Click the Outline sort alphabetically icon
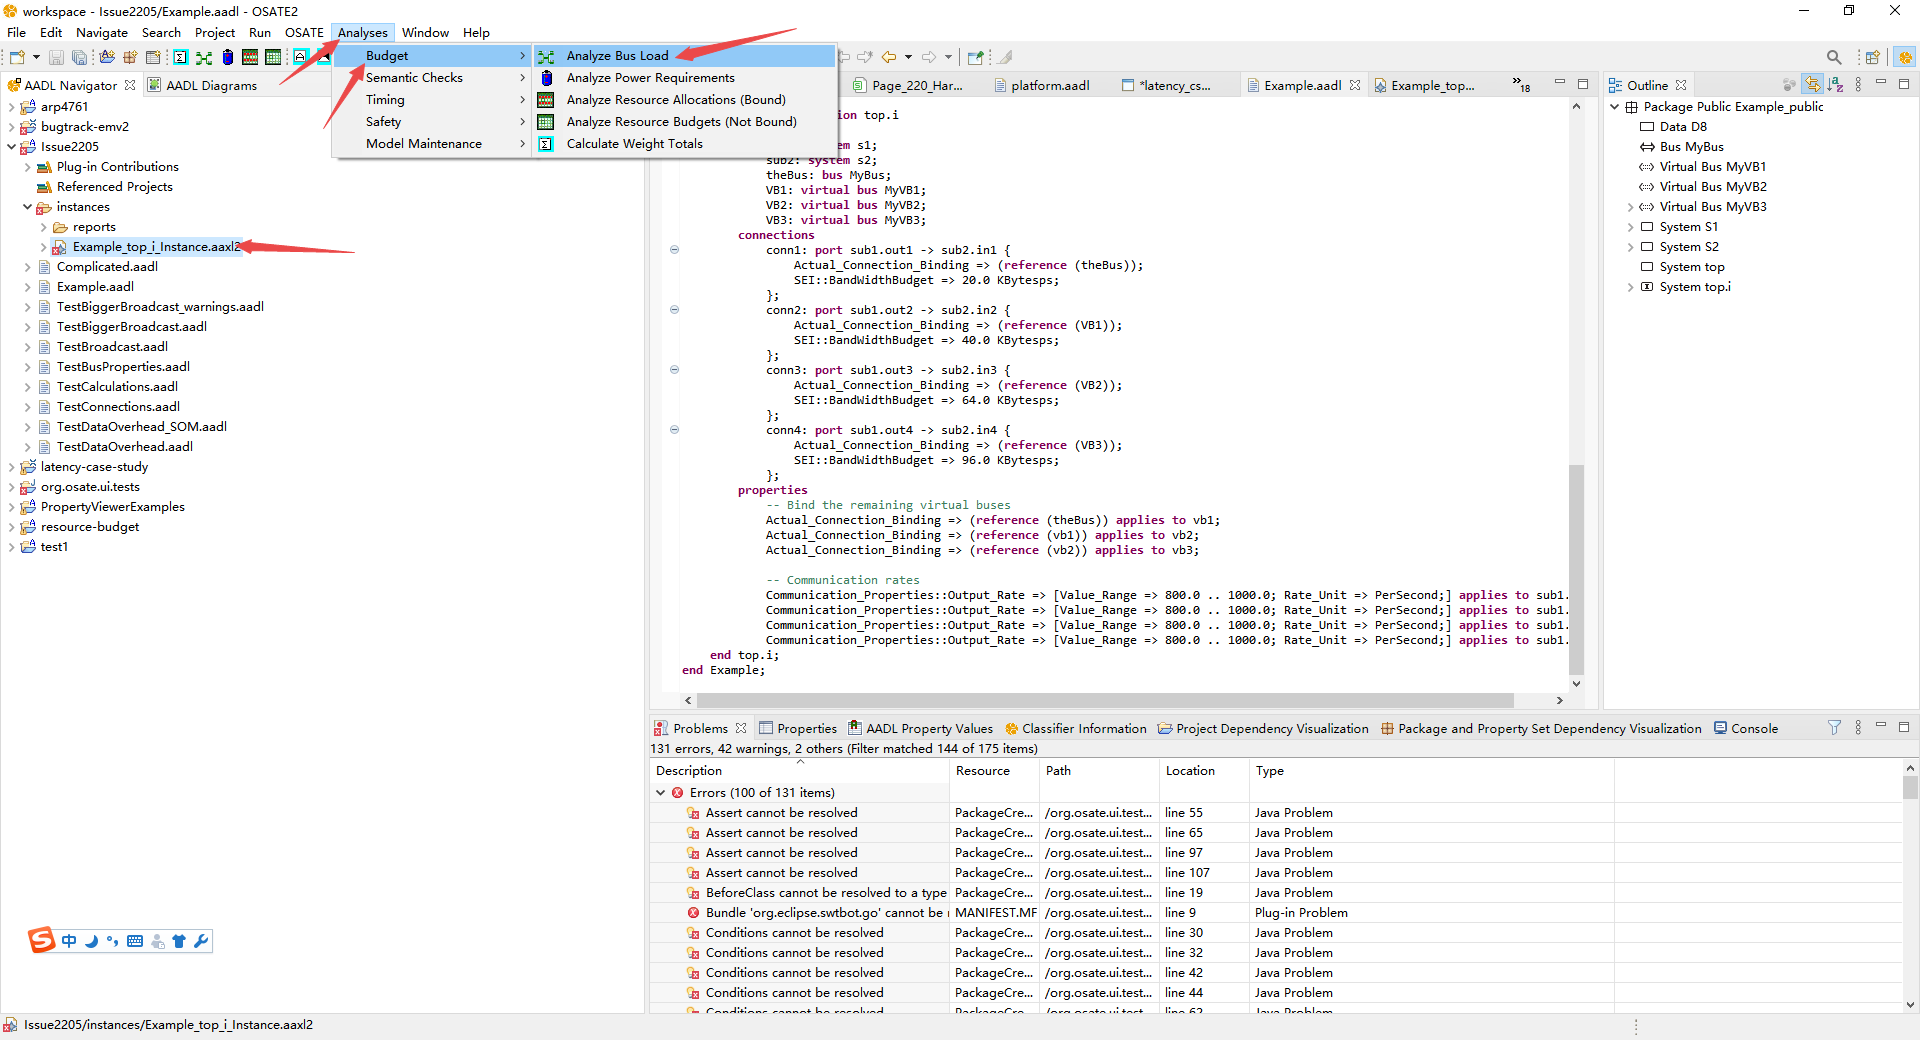1920x1040 pixels. coord(1835,85)
